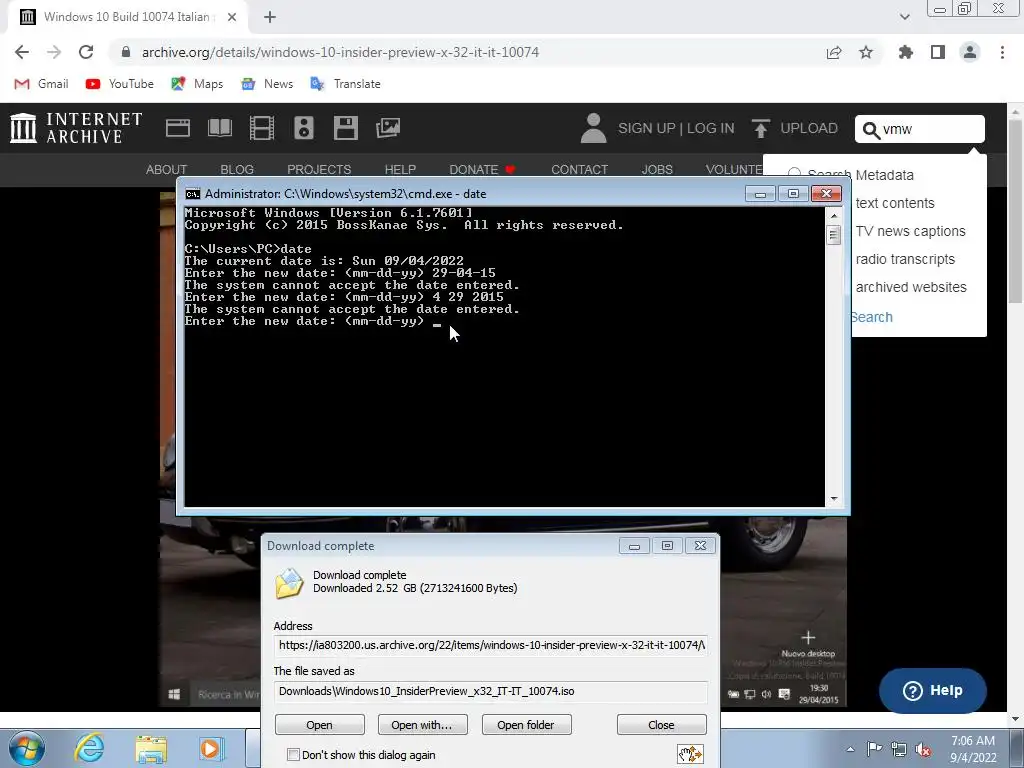
Task: Click the muted volume tray icon
Action: click(923, 750)
